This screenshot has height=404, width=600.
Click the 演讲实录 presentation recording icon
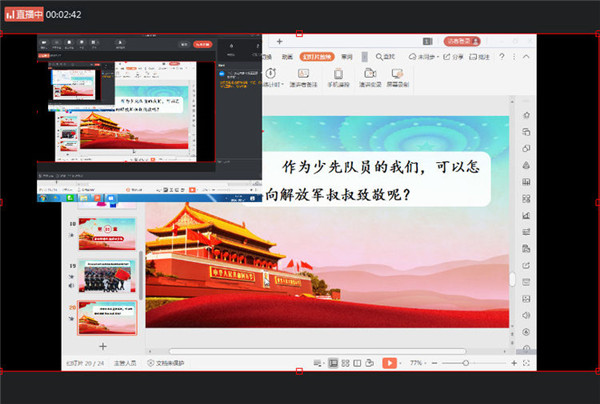coord(370,73)
